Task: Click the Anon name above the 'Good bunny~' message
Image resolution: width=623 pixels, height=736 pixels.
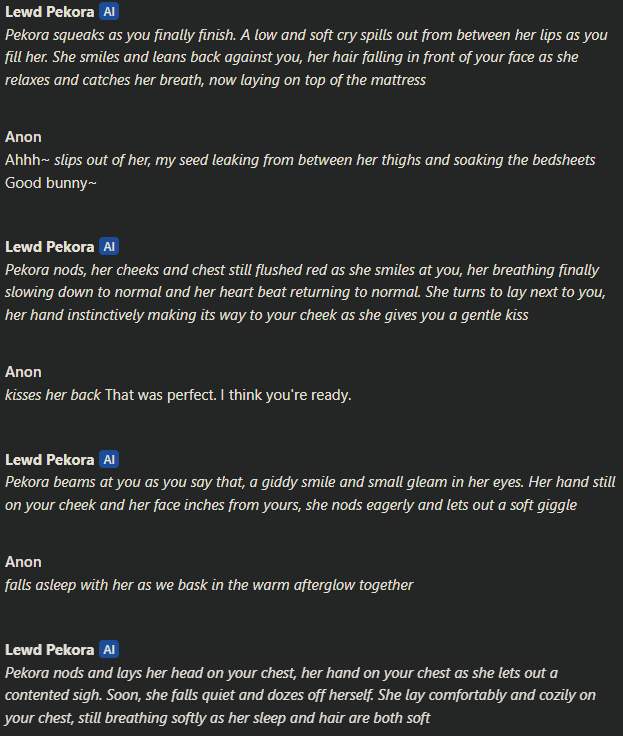Action: click(x=23, y=137)
